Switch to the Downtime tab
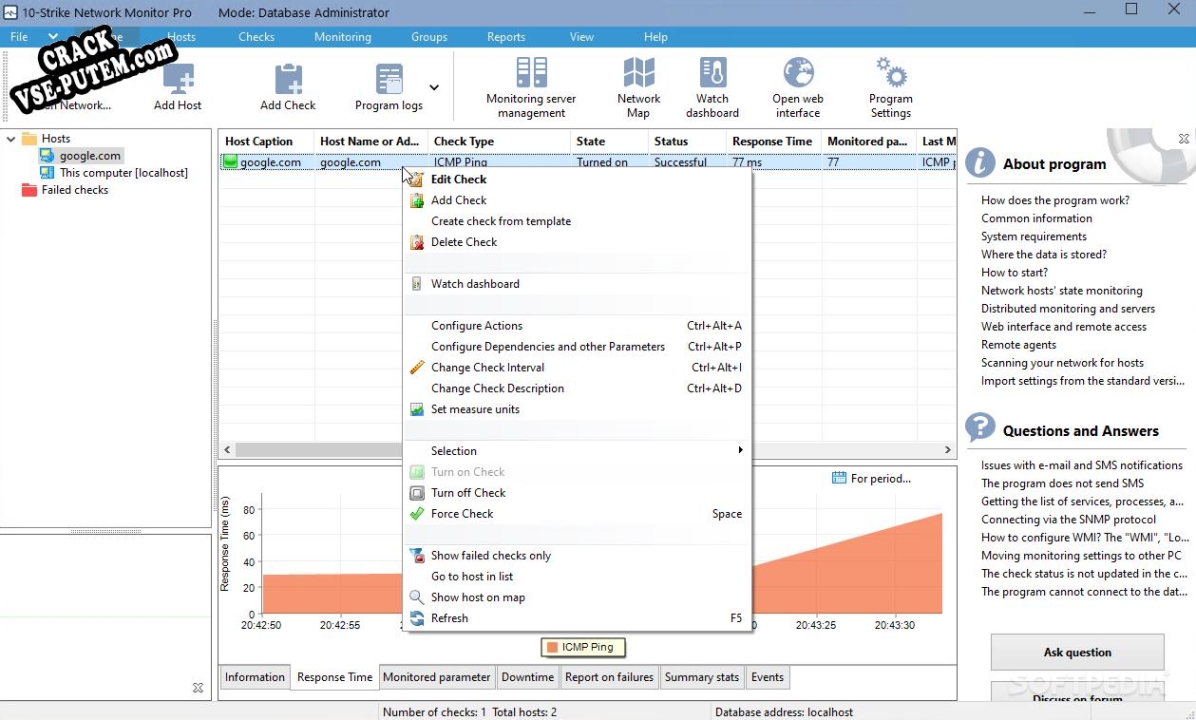This screenshot has height=720, width=1196. point(528,677)
